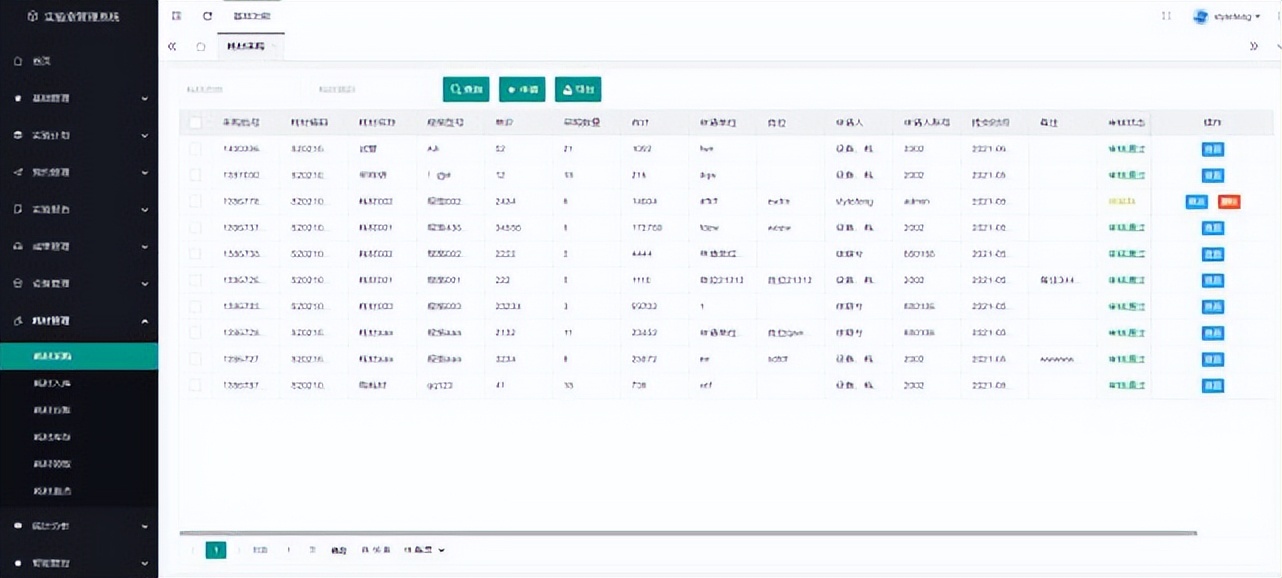This screenshot has height=578, width=1282.
Task: Expand the 基础管理 sidebar menu
Action: coord(79,99)
